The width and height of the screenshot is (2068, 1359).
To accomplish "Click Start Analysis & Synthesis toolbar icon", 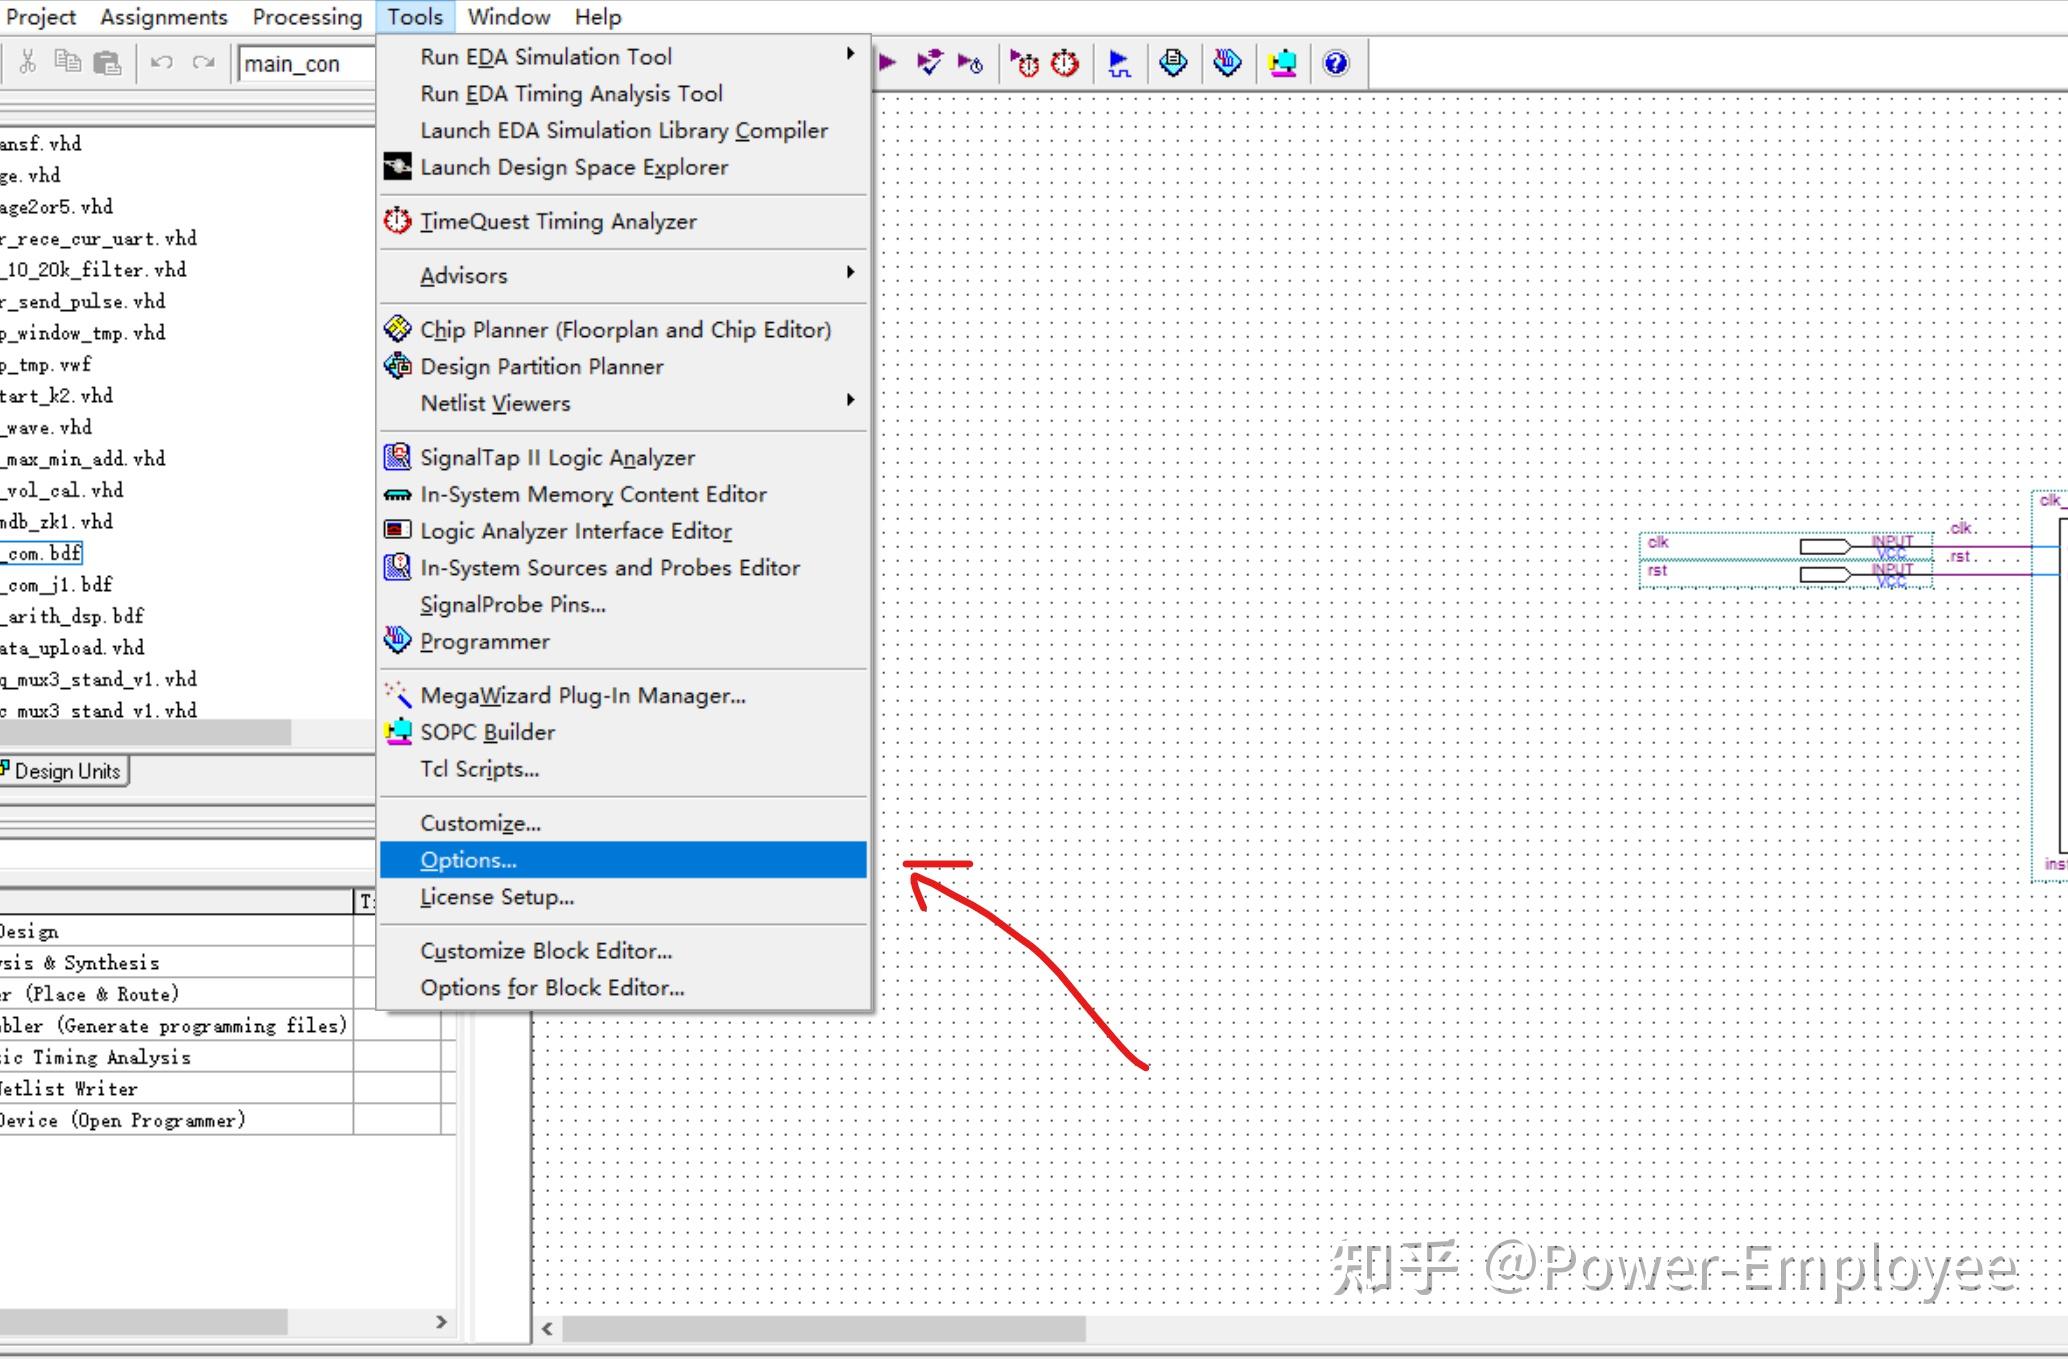I will coord(929,63).
